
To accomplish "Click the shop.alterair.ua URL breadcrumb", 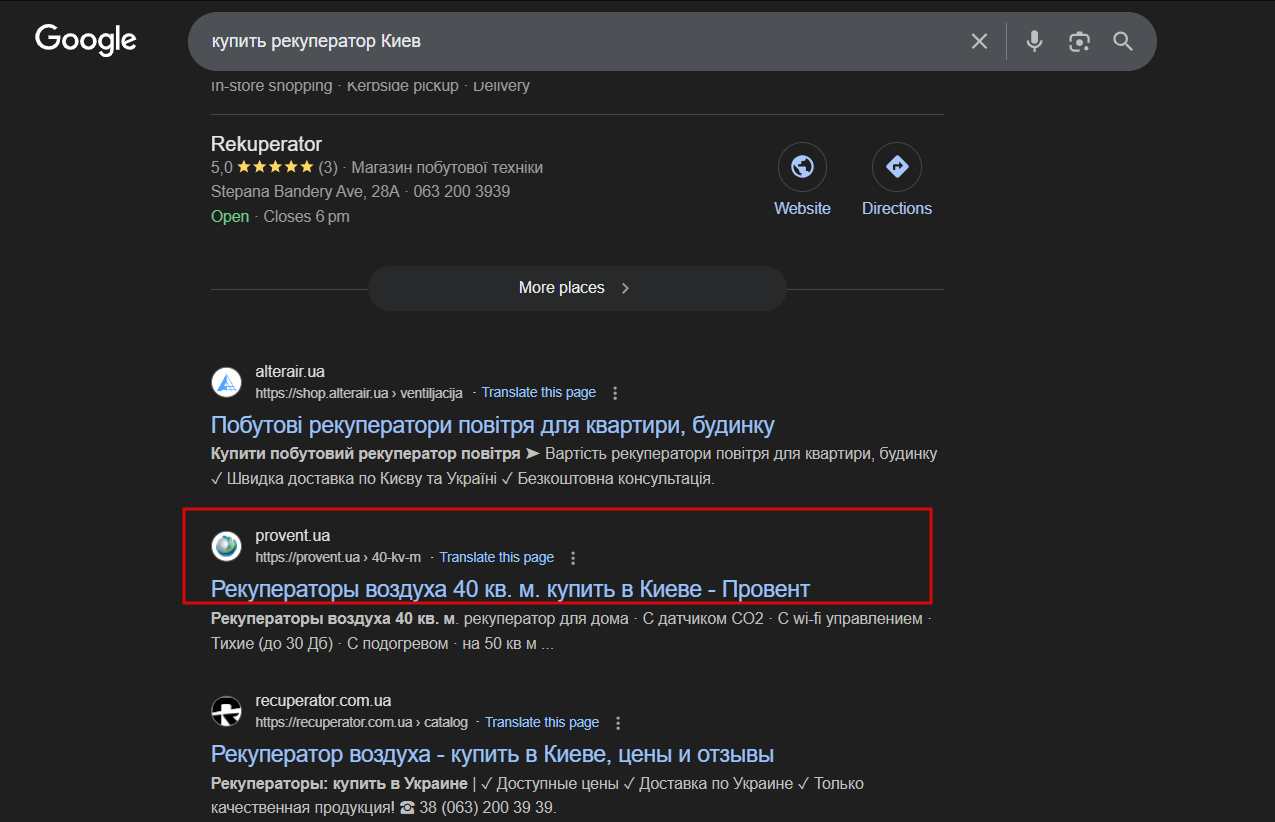I will coord(359,393).
